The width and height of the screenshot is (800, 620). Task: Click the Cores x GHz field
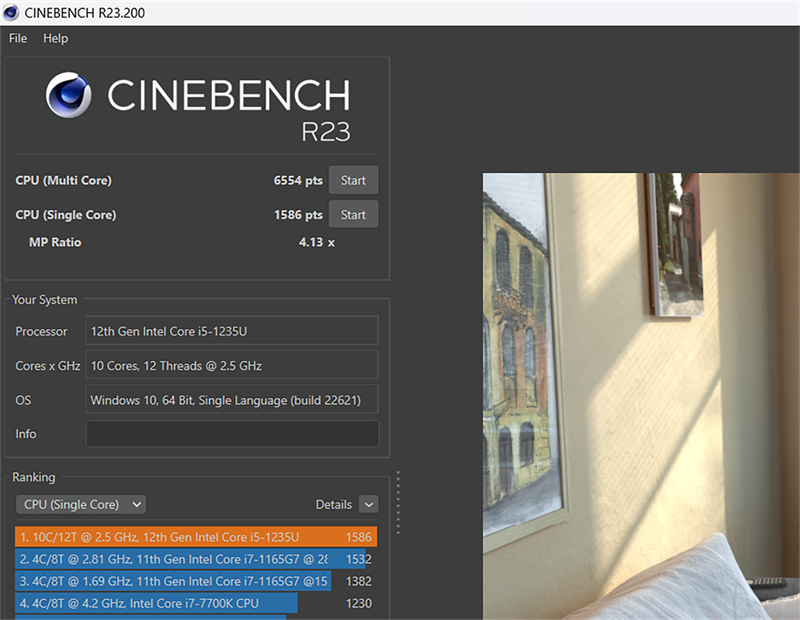pyautogui.click(x=232, y=365)
